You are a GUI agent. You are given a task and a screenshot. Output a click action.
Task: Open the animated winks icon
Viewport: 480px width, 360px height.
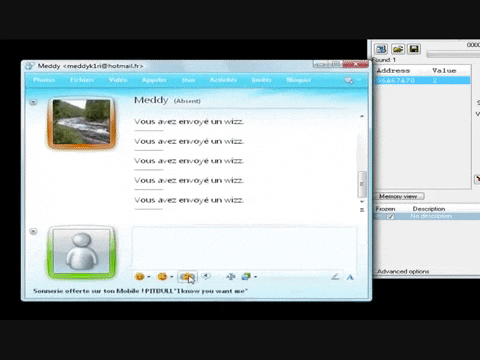[x=162, y=277]
